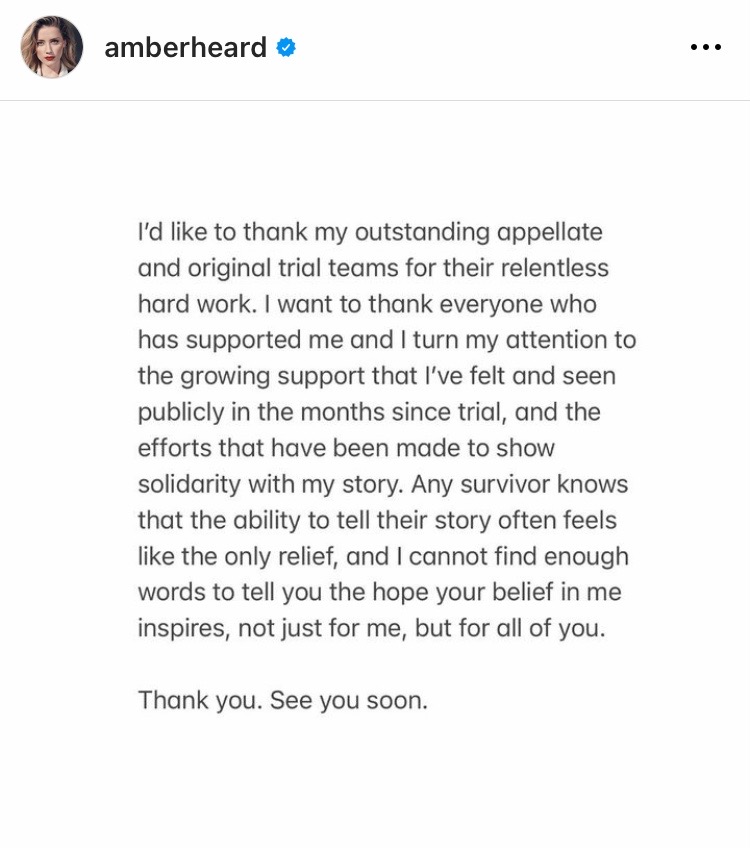Click the line 'has supported me and I turn my attention to'

pyautogui.click(x=387, y=340)
